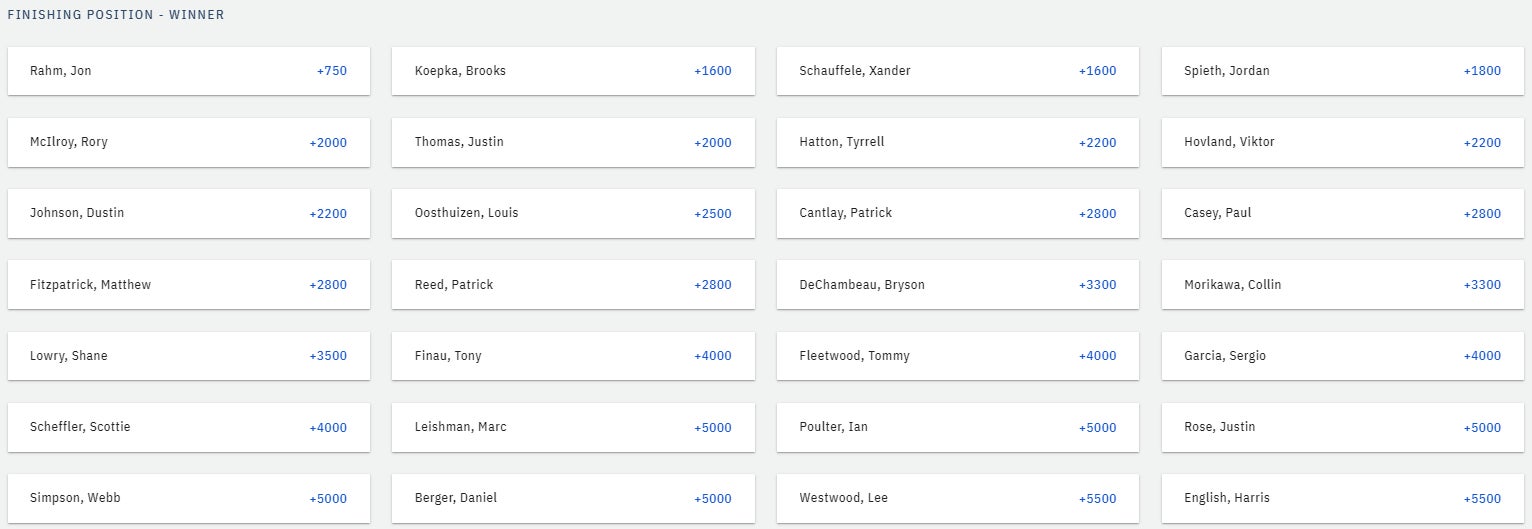Screen dimensions: 1532x529
Task: Choose Fleetwood, Tommy winner odds
Action: coord(958,356)
